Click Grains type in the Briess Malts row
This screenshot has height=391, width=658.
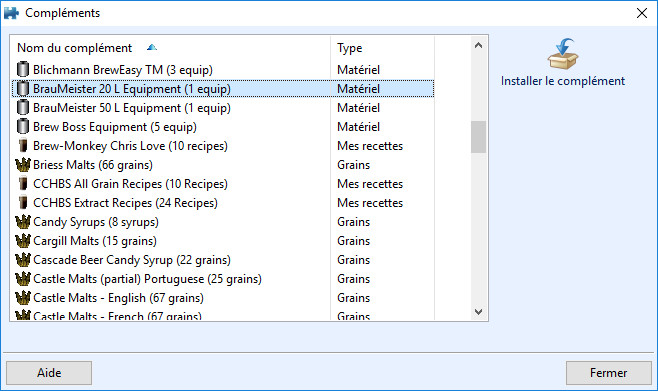[x=354, y=164]
